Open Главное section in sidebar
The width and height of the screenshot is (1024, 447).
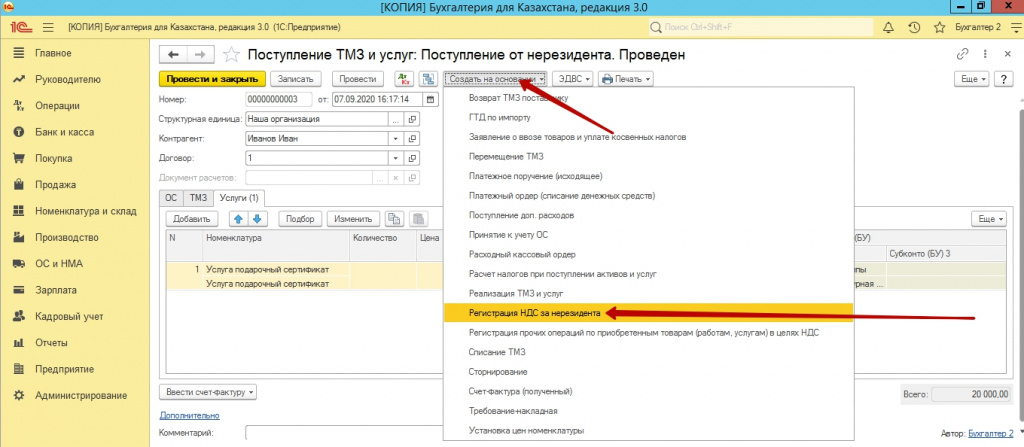click(x=53, y=53)
